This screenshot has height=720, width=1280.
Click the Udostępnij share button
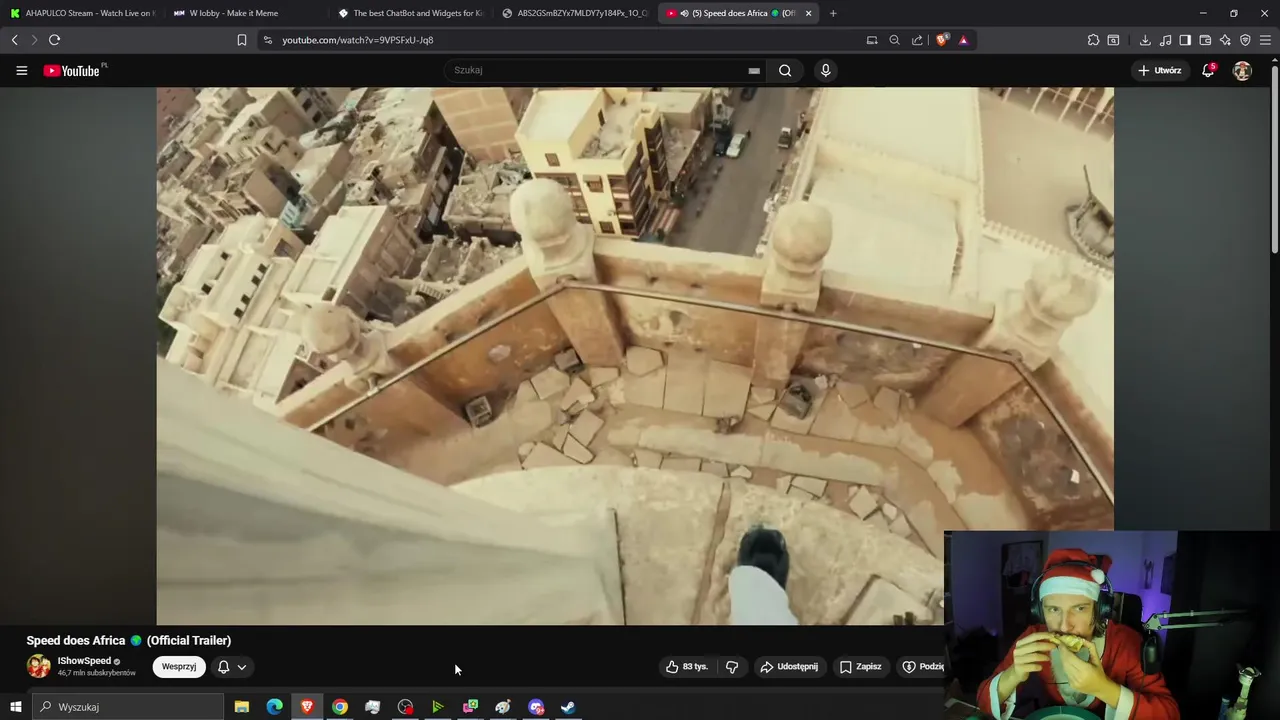[789, 667]
